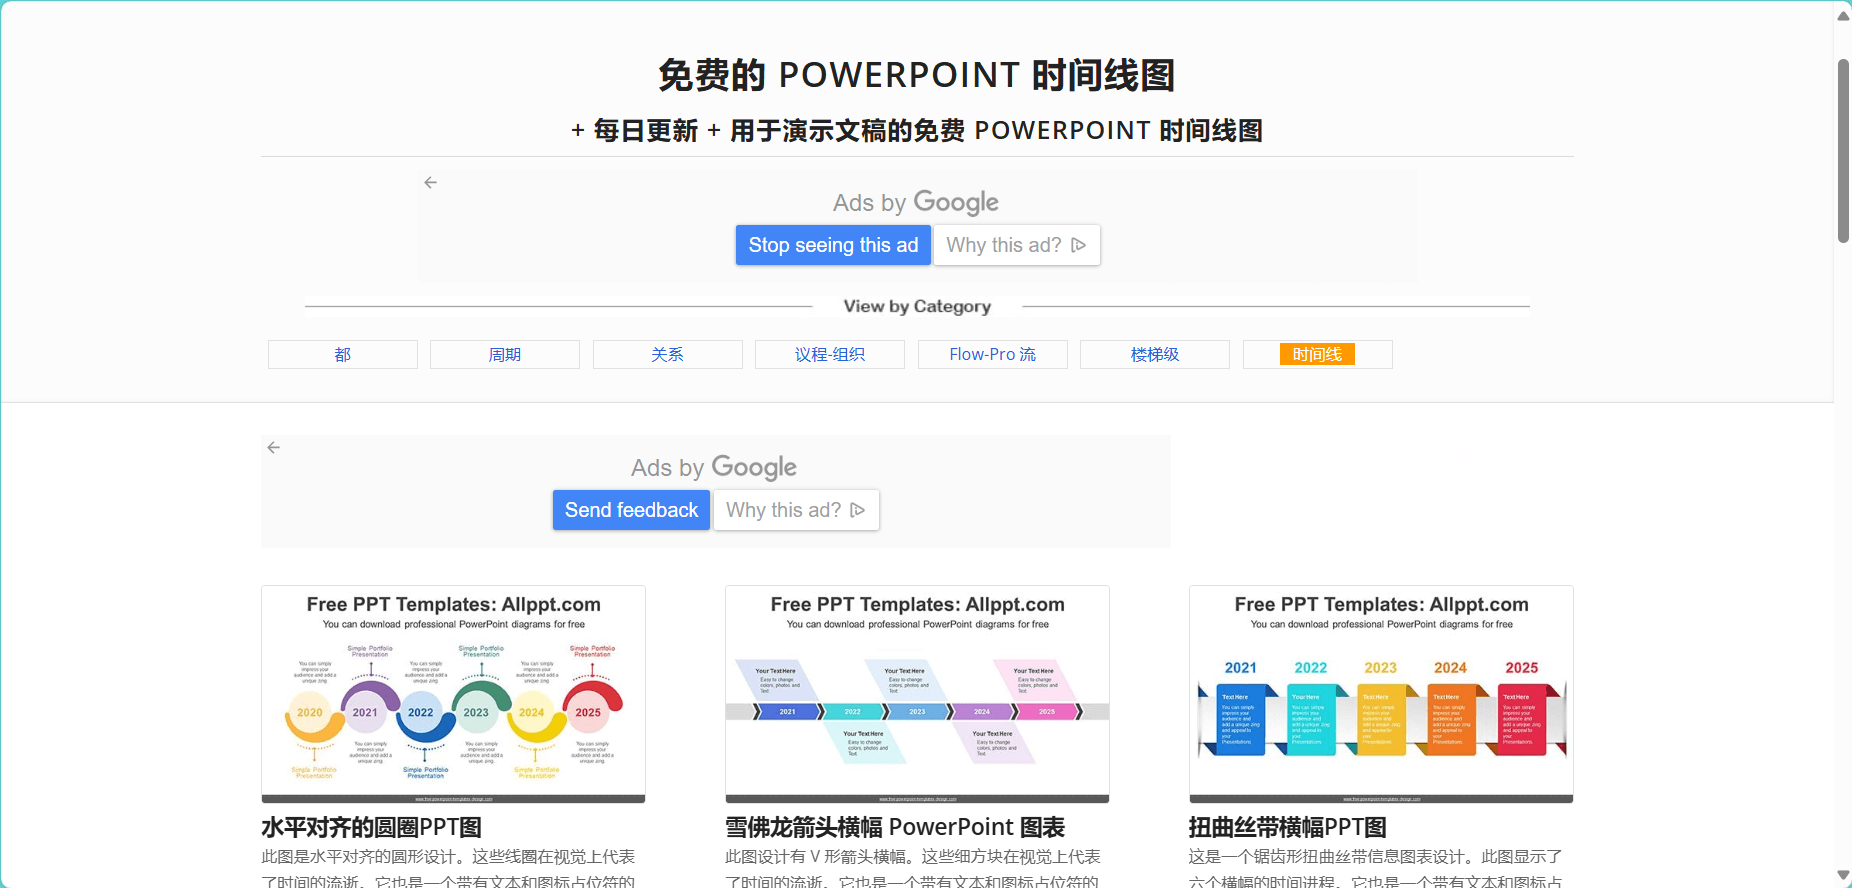Click back arrow in top ad banner

click(431, 183)
